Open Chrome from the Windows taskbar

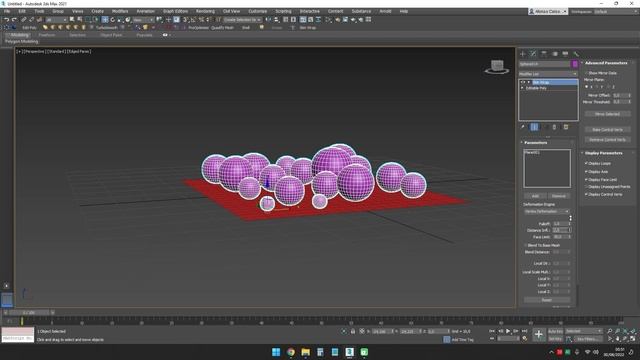[x=291, y=352]
